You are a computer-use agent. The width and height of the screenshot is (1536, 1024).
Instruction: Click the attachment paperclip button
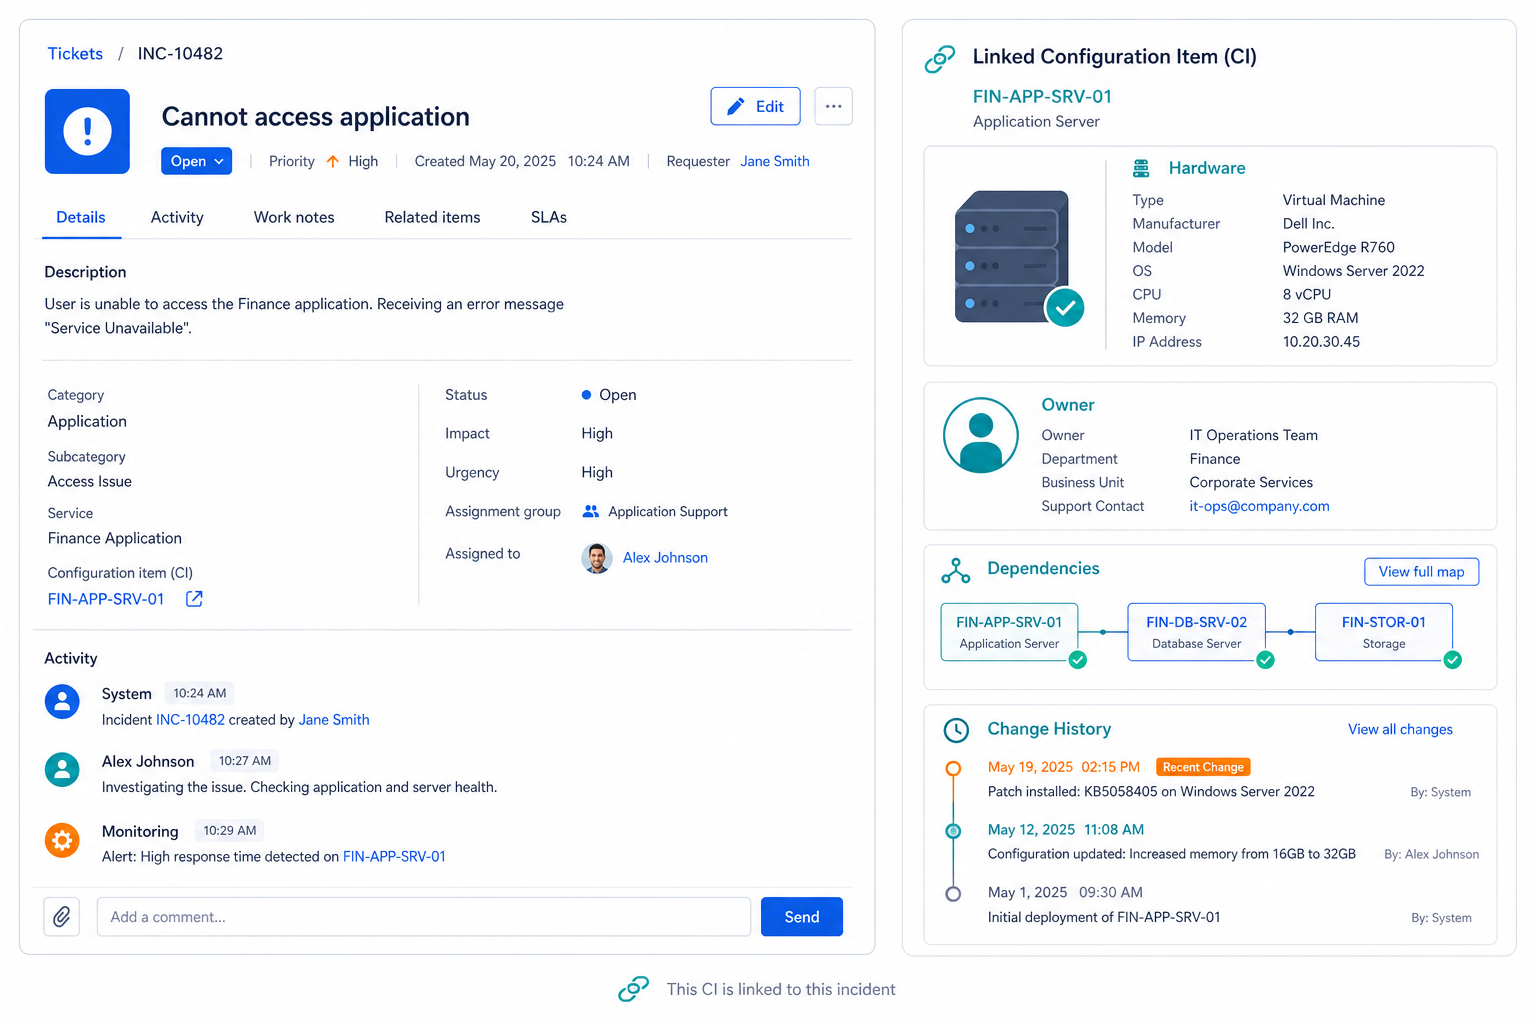pyautogui.click(x=61, y=917)
